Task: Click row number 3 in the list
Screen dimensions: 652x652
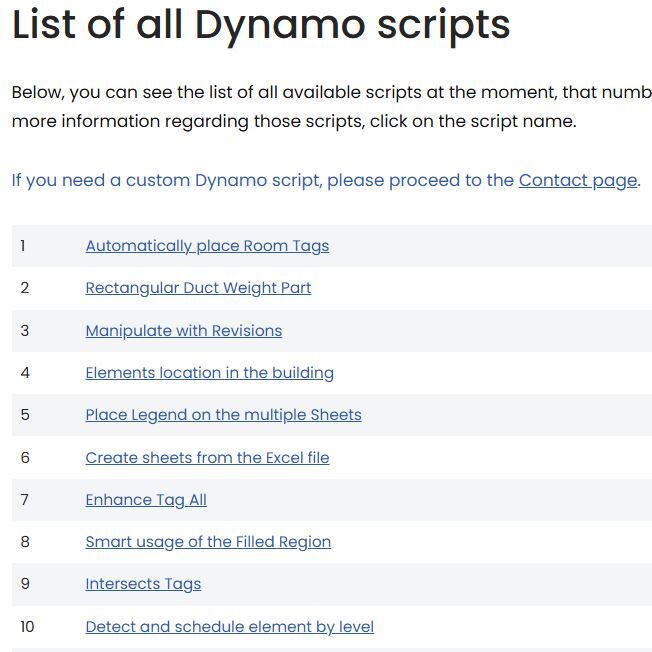Action: tap(25, 331)
